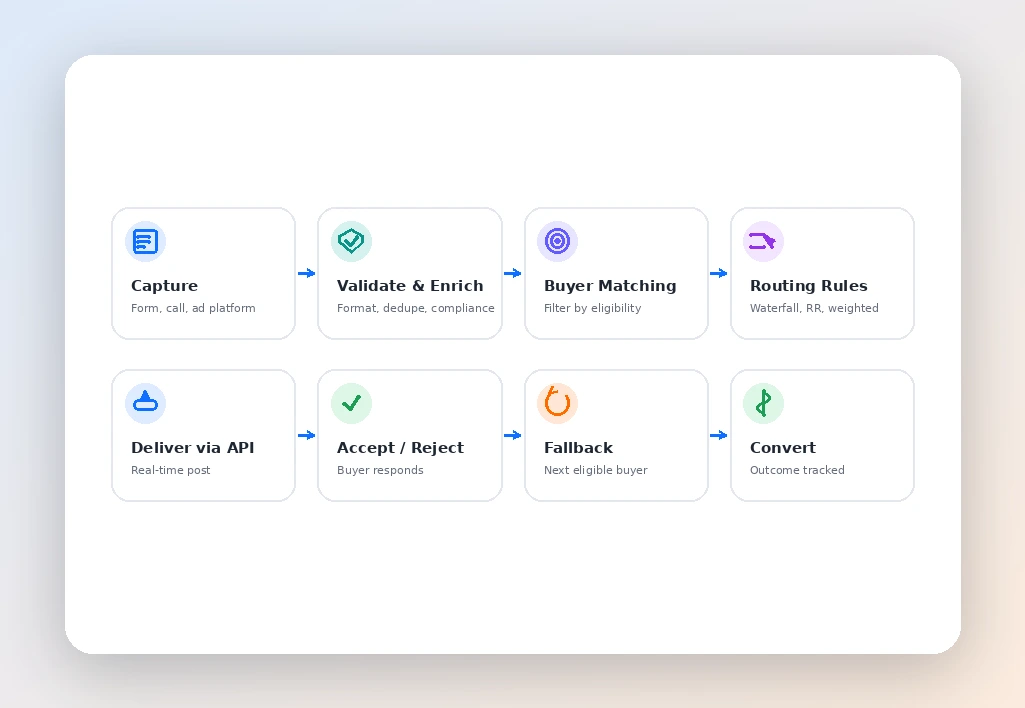1025x708 pixels.
Task: Select the Accept / Reject checkmark icon
Action: click(x=351, y=403)
